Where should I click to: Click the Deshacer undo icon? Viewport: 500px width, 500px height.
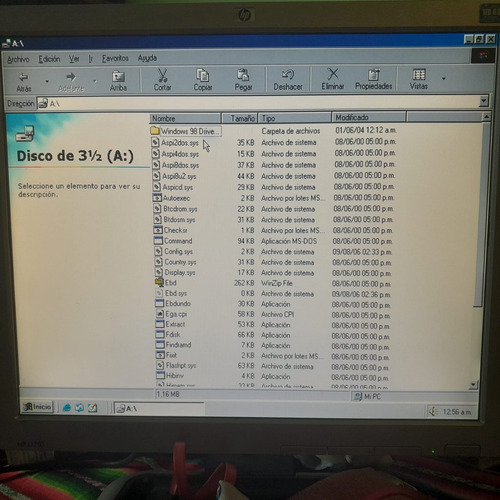coord(288,75)
